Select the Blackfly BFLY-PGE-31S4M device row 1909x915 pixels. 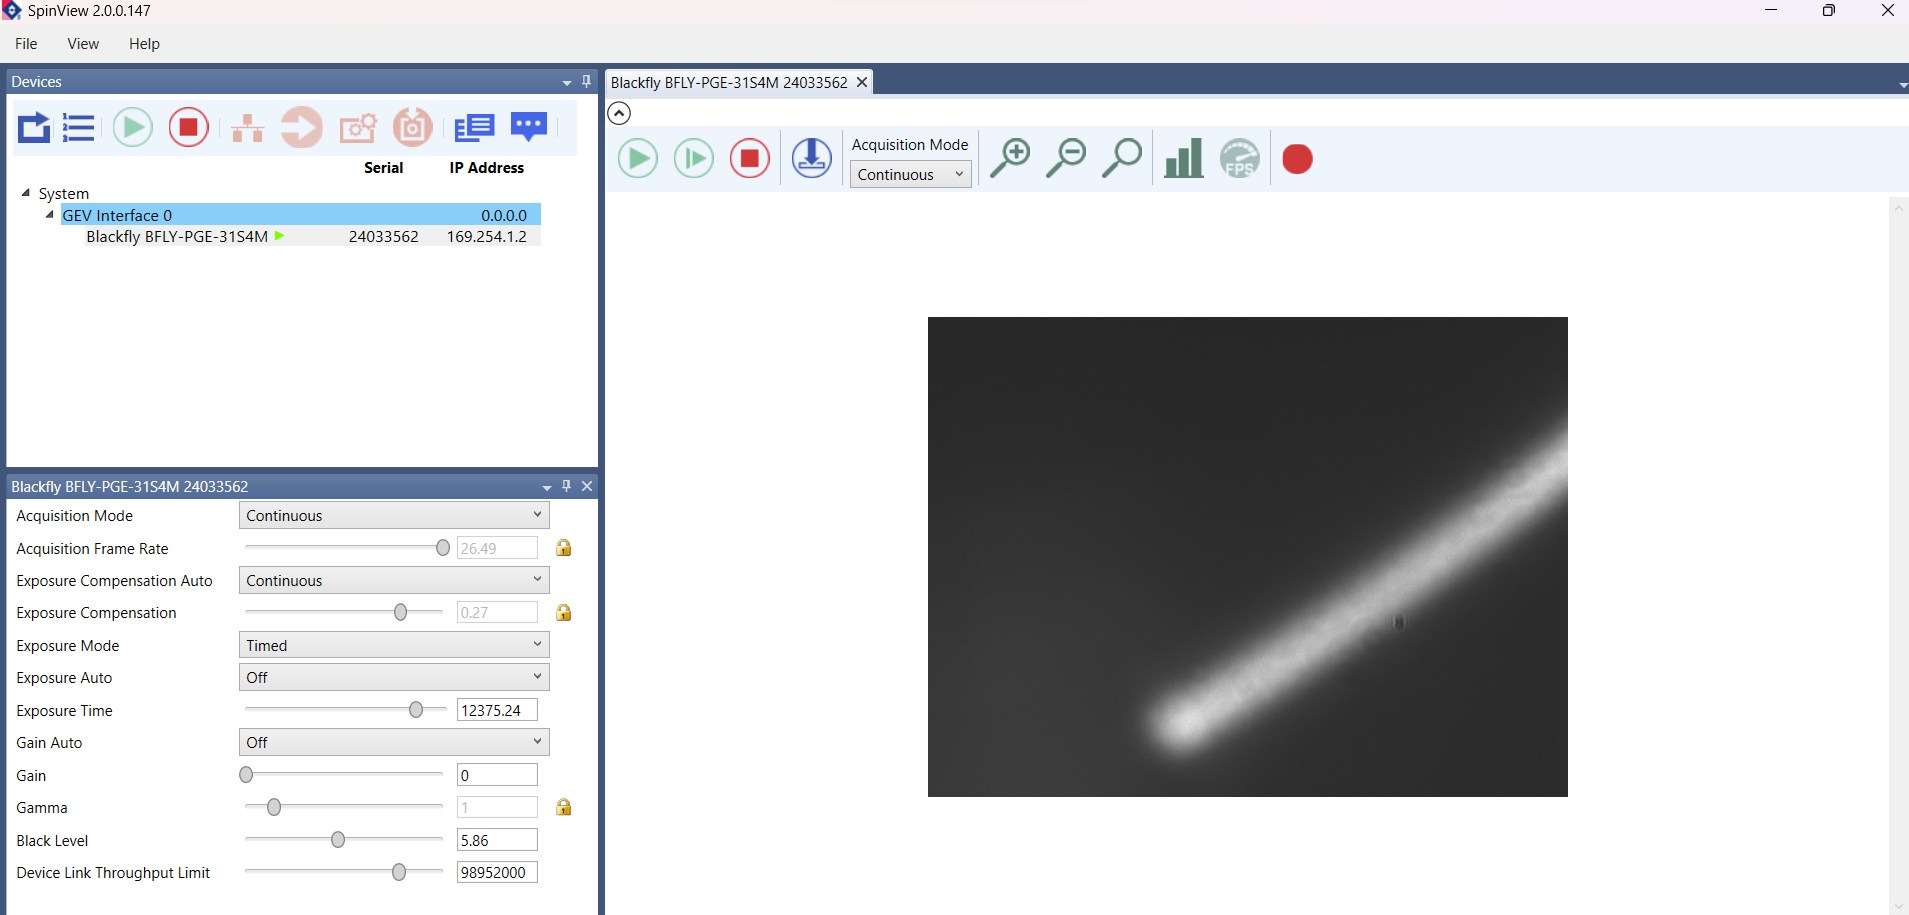[x=177, y=237]
